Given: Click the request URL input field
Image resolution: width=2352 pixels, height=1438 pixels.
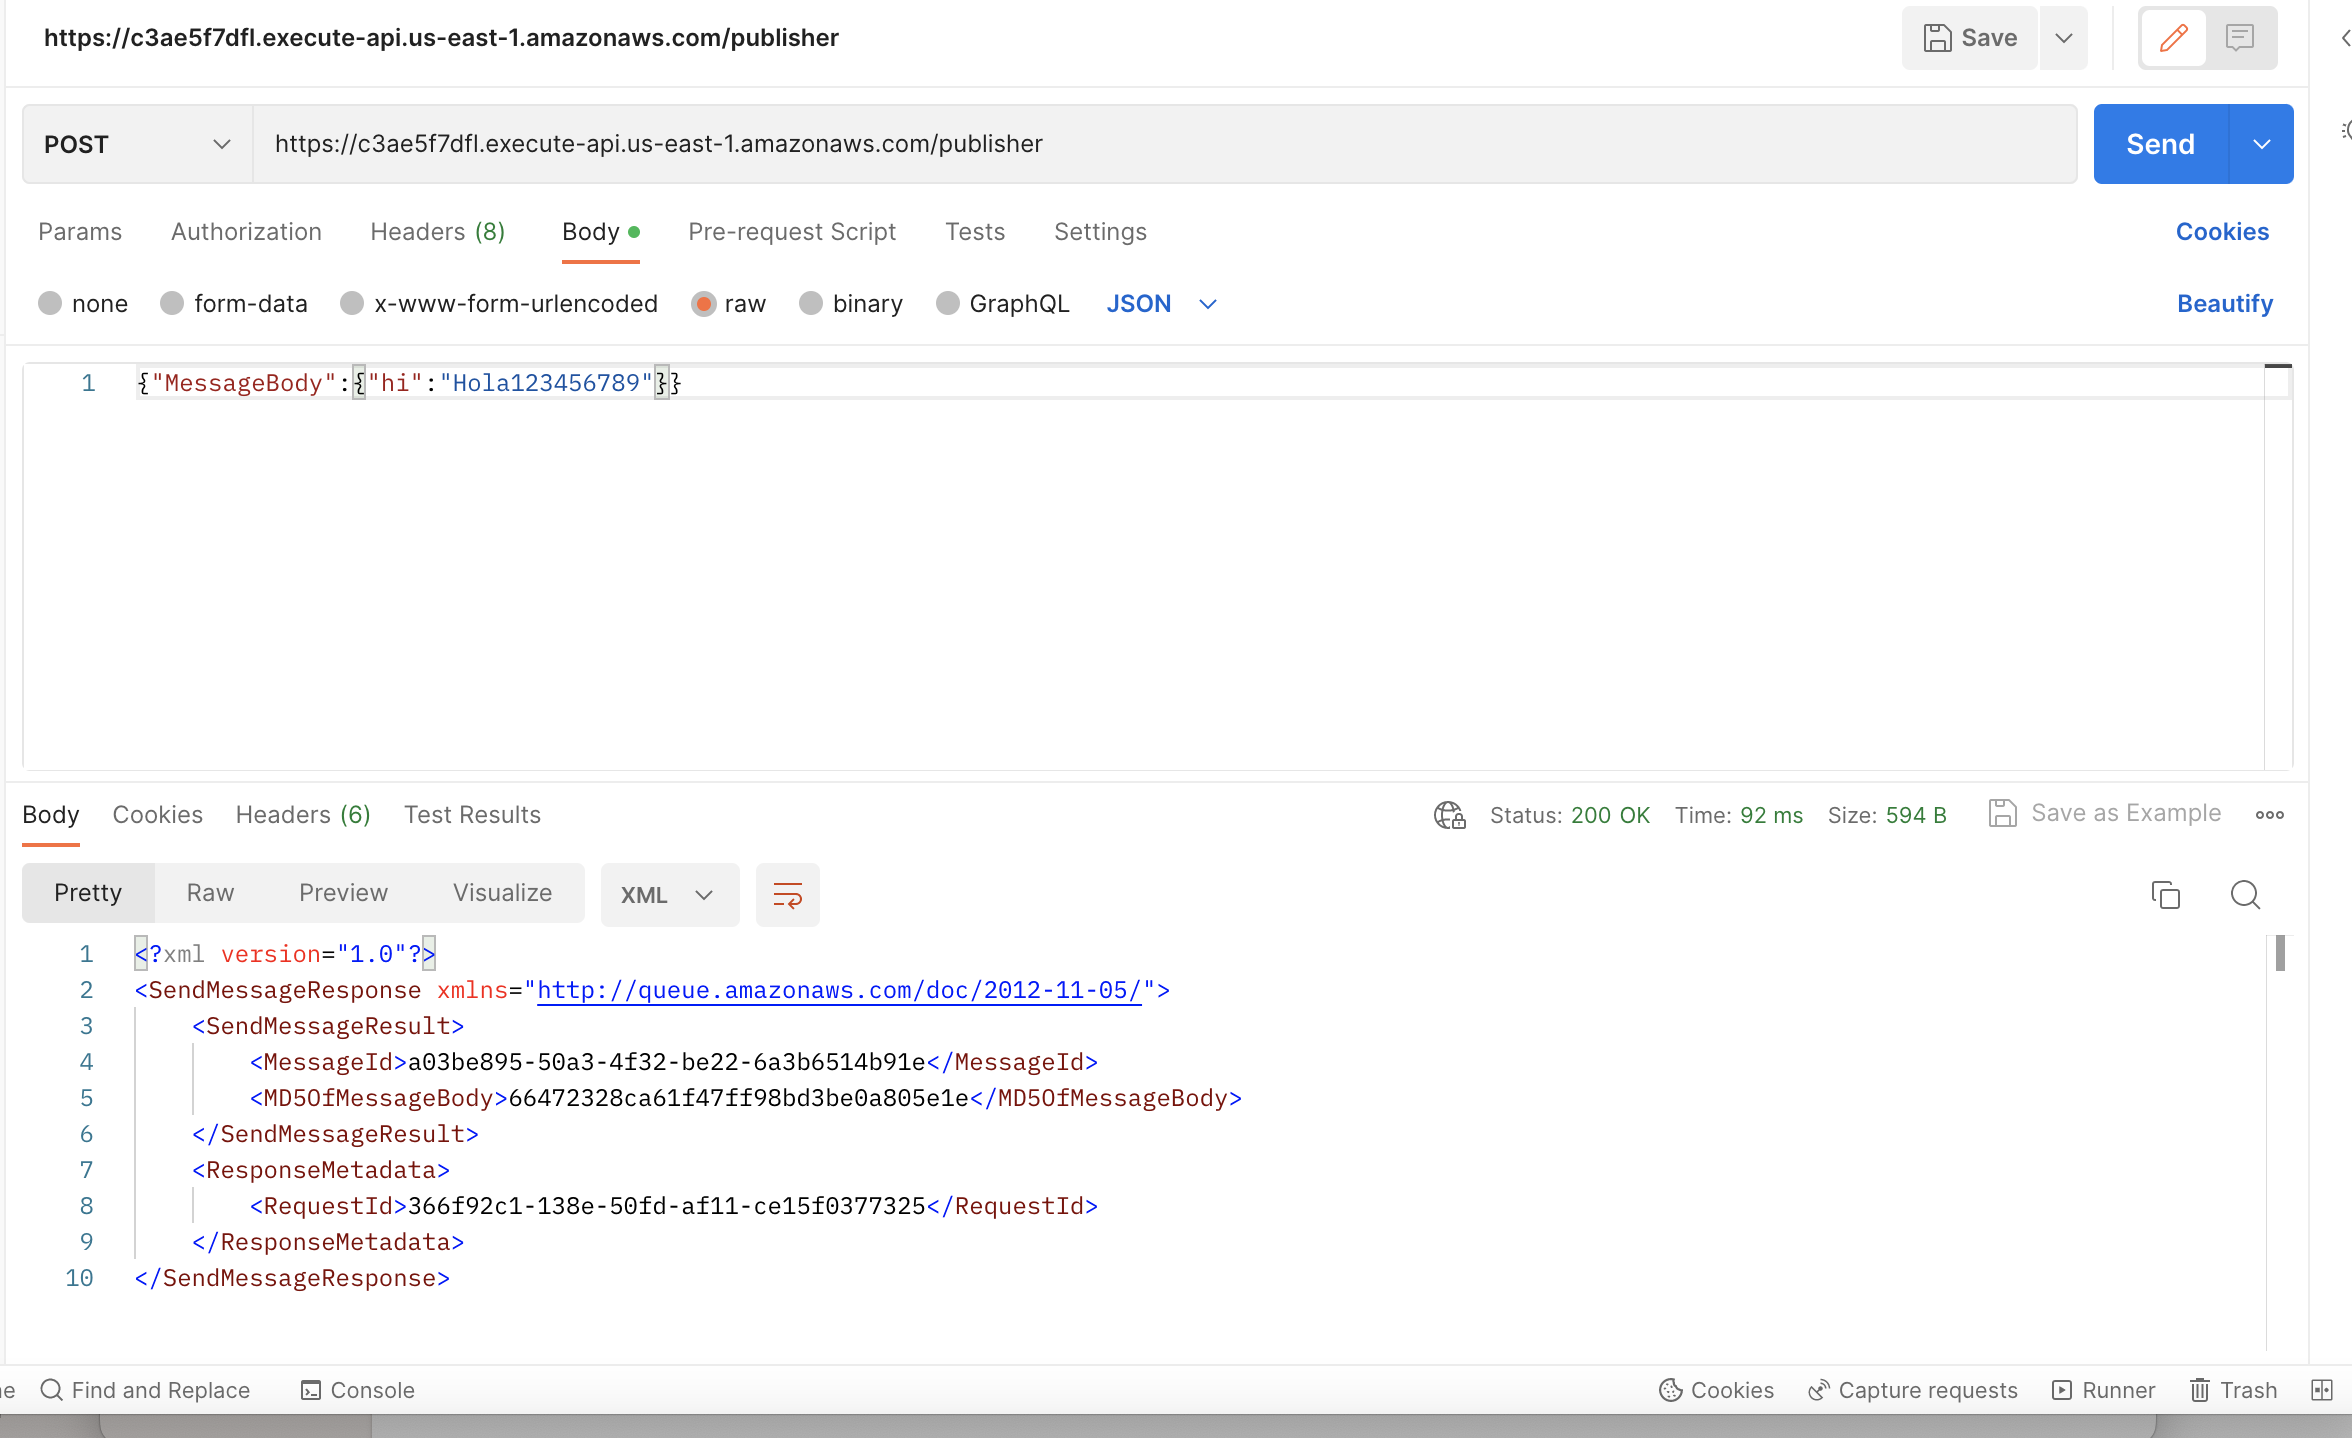Looking at the screenshot, I should (x=1160, y=144).
